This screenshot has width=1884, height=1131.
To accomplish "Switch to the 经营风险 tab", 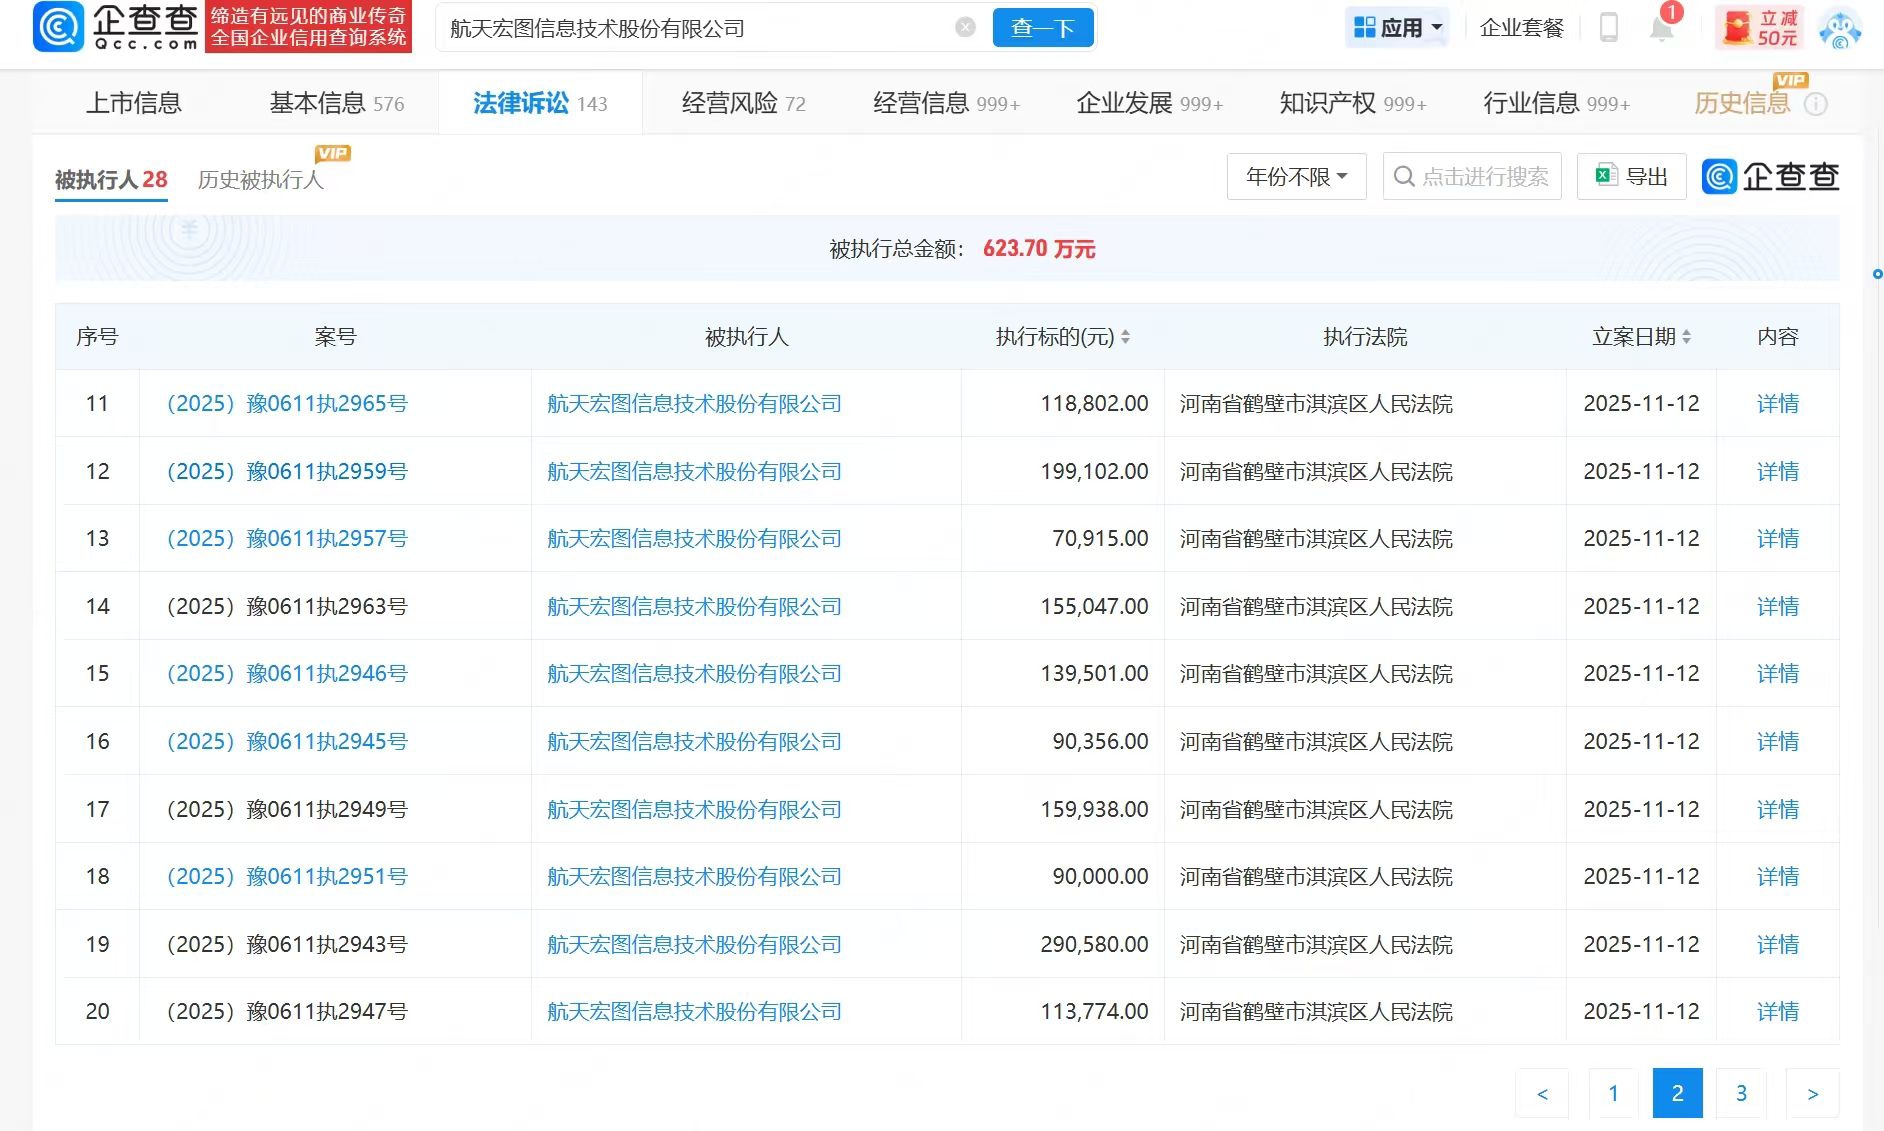I will pyautogui.click(x=743, y=103).
